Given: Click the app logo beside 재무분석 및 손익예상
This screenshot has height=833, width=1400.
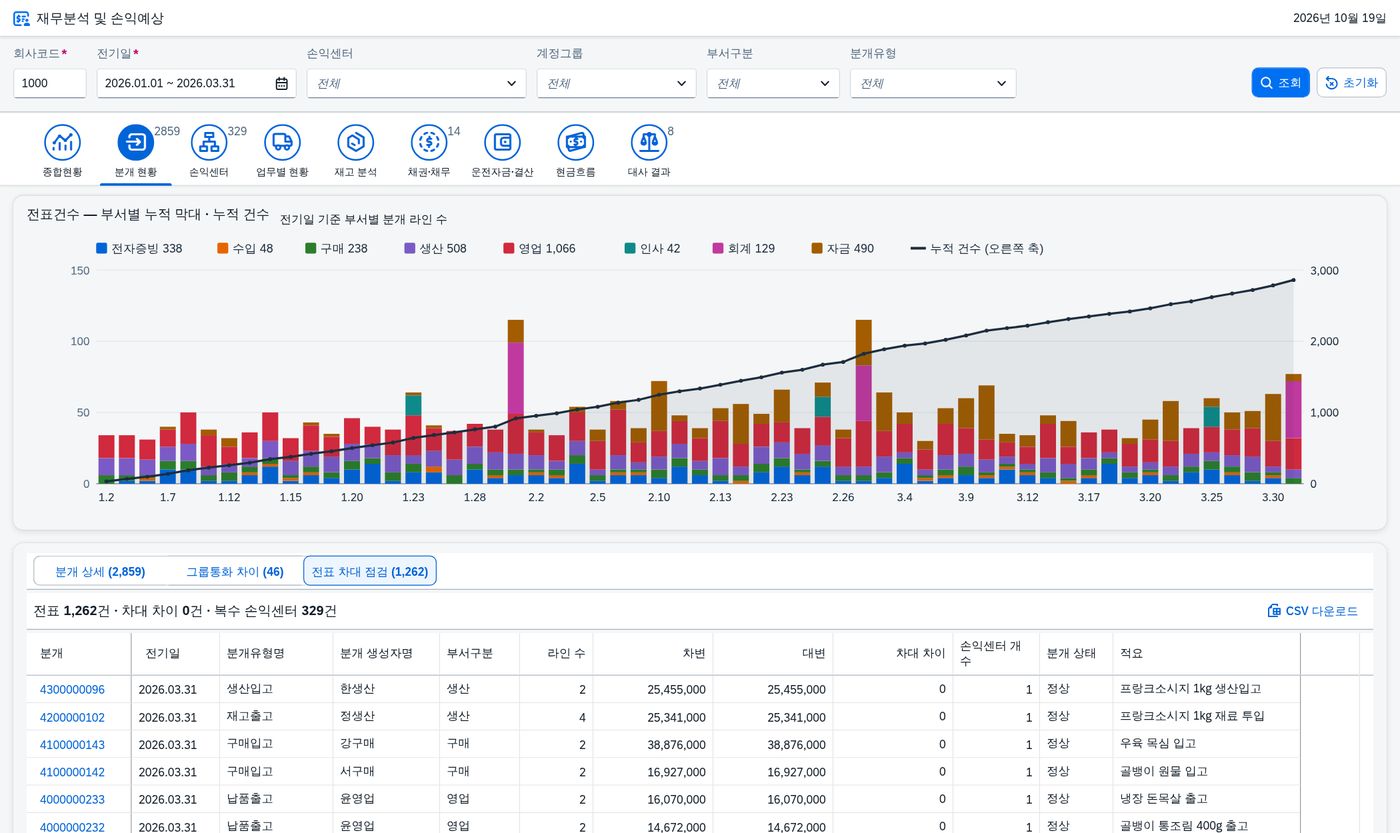Looking at the screenshot, I should coord(21,18).
